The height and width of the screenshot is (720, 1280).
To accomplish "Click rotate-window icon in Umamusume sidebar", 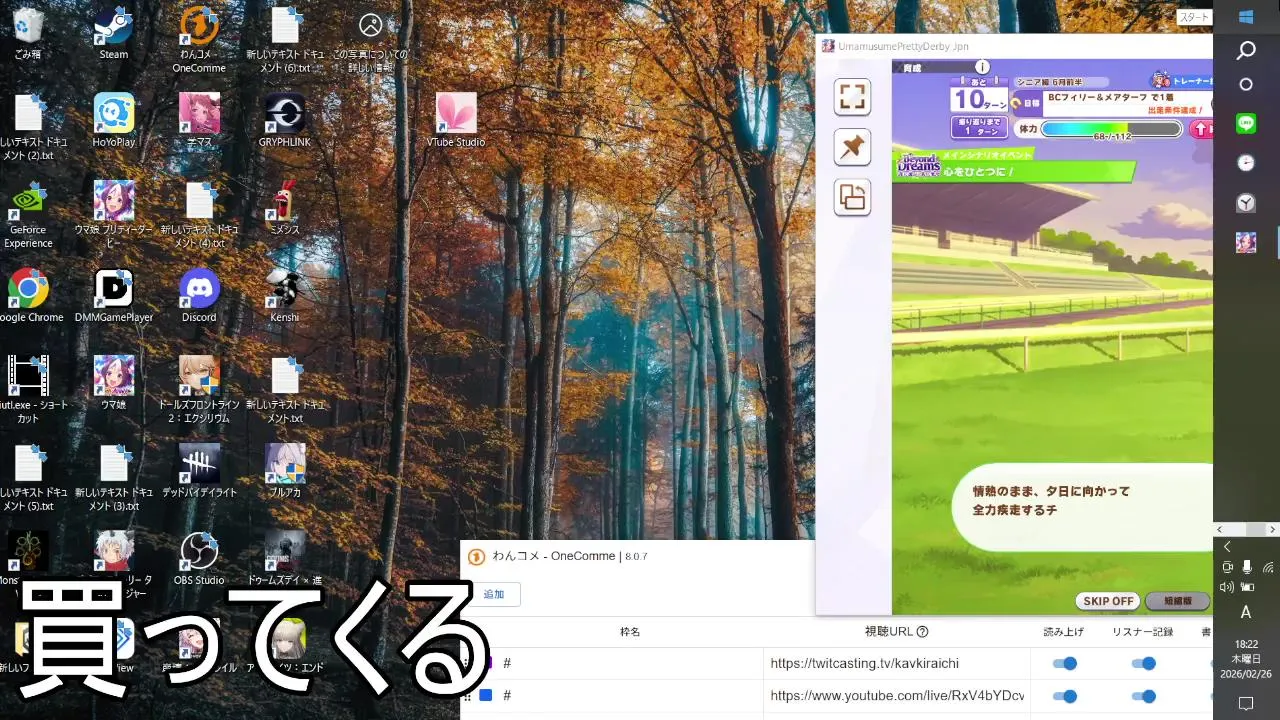I will (852, 197).
